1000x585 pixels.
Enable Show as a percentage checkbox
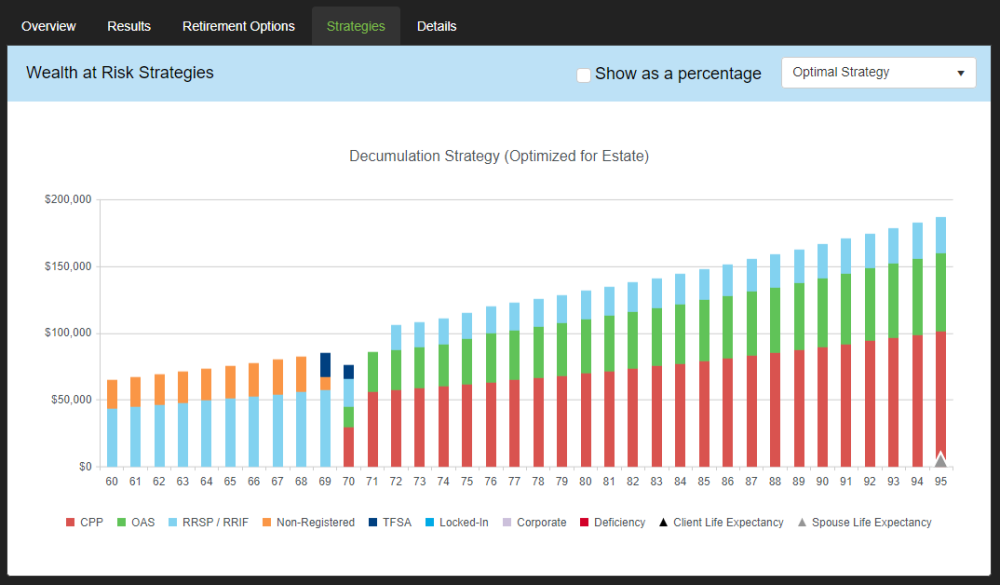584,74
